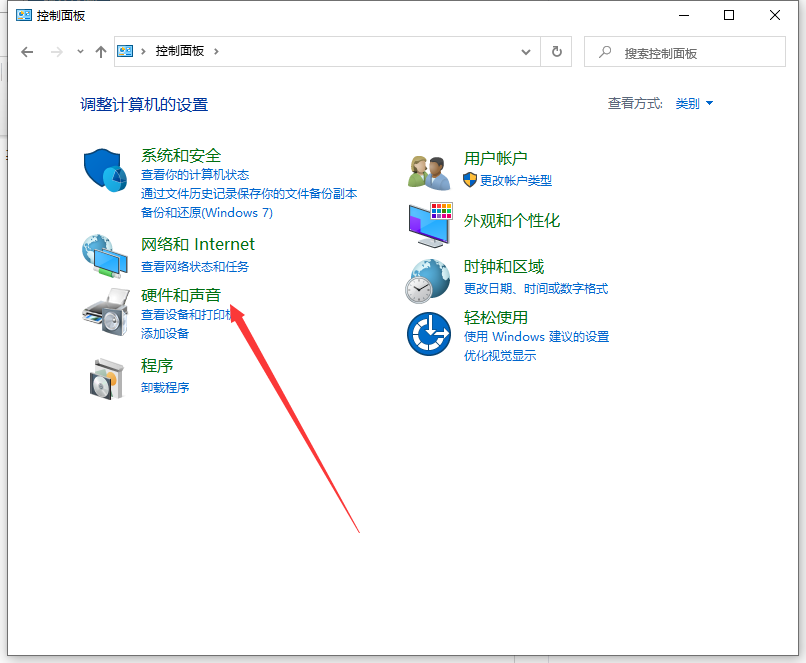The width and height of the screenshot is (806, 663).
Task: Expand the chevron after 控制面板 in address bar
Action: pyautogui.click(x=217, y=52)
